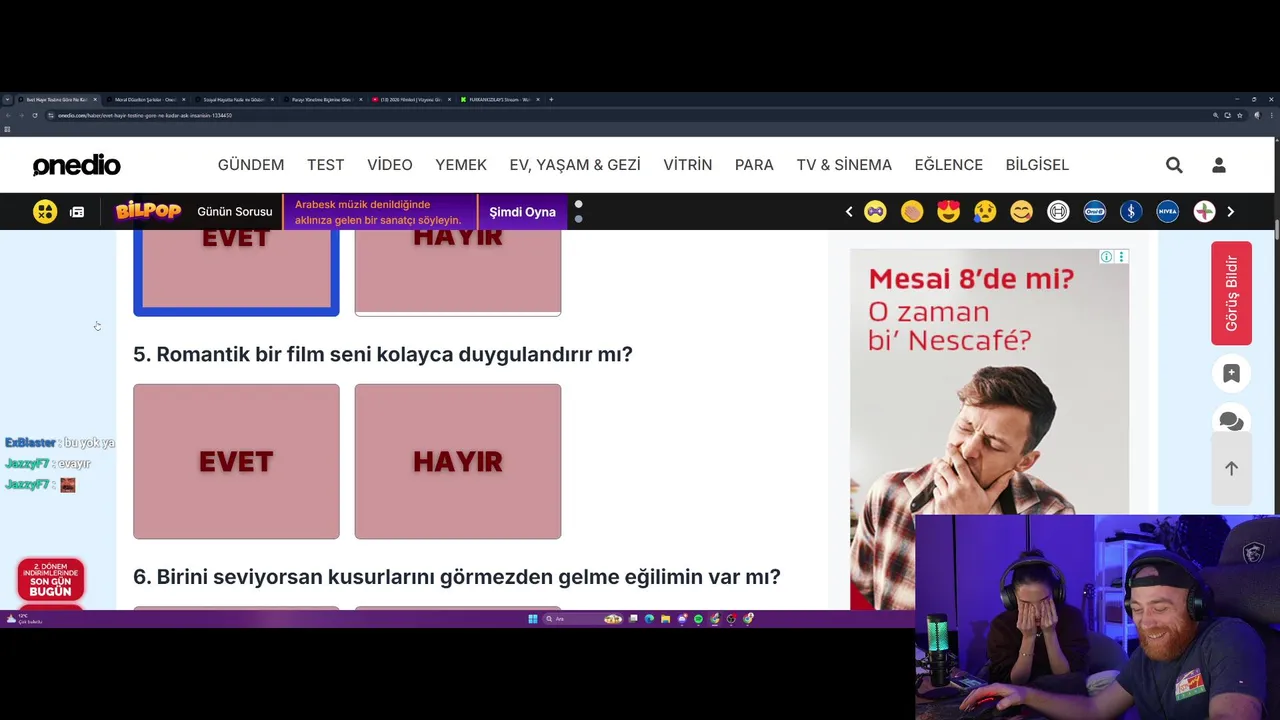This screenshot has height=720, width=1280.
Task: Open OBS Studio from taskbar
Action: [731, 619]
